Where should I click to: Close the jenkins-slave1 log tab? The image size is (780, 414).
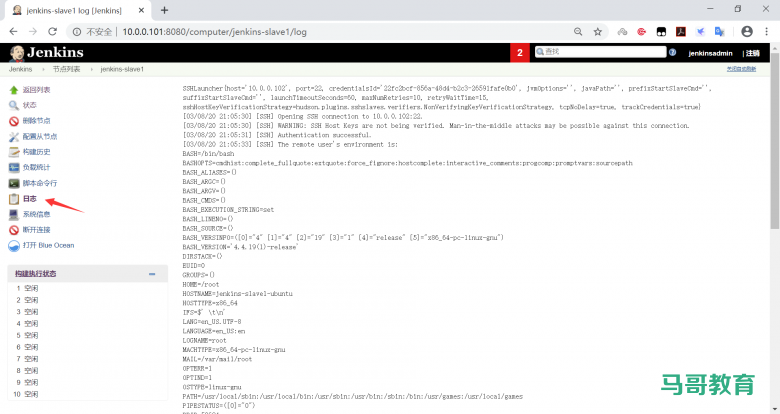point(141,10)
